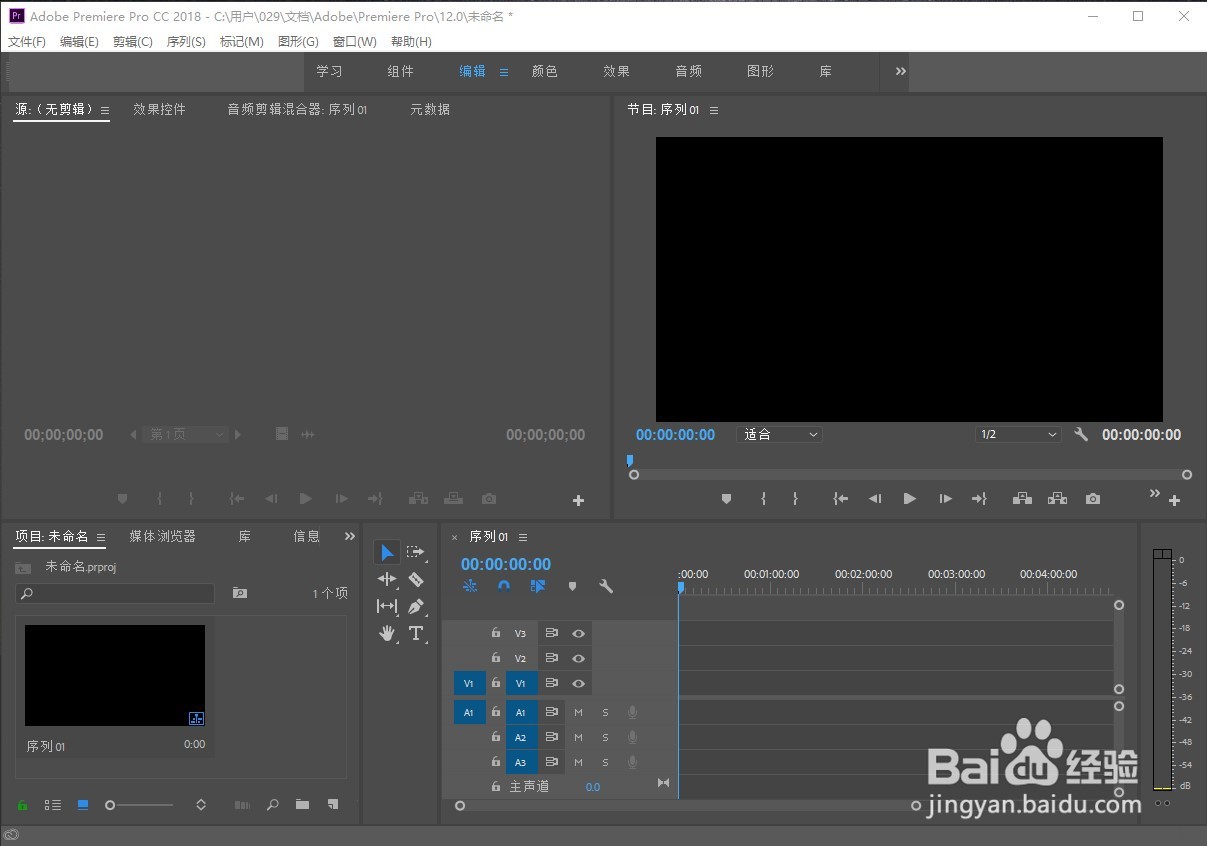Viewport: 1207px width, 846px height.
Task: Open the 文件(F) menu
Action: (x=27, y=42)
